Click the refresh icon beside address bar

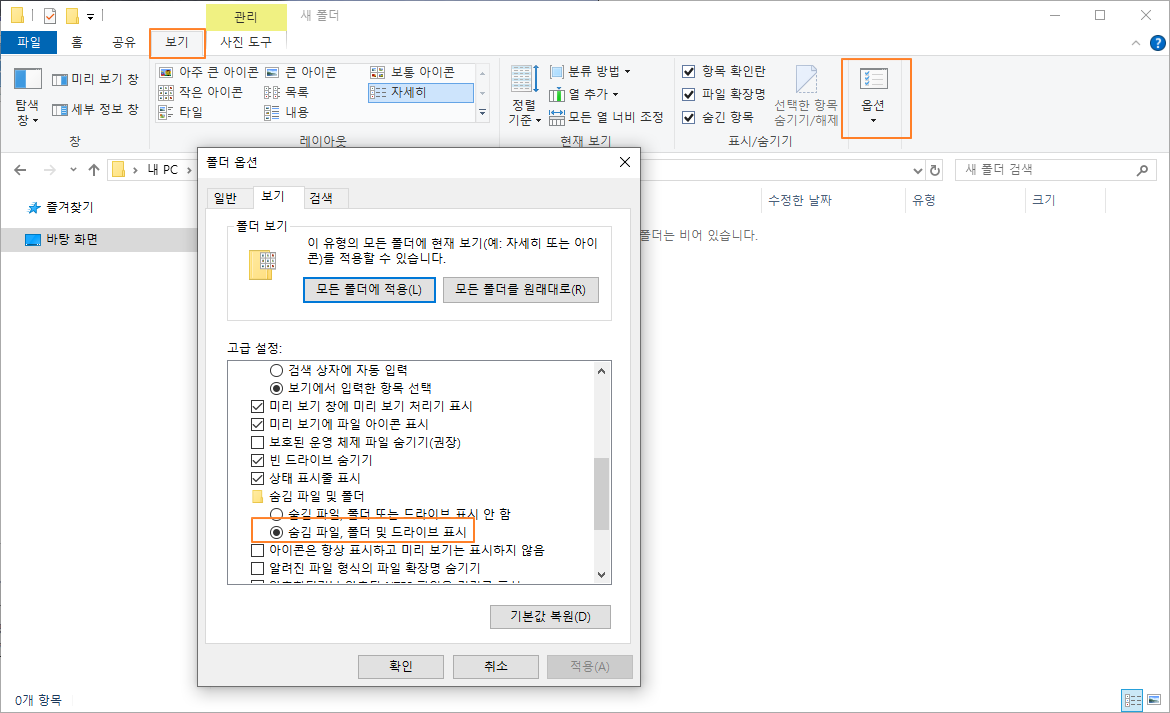[935, 170]
